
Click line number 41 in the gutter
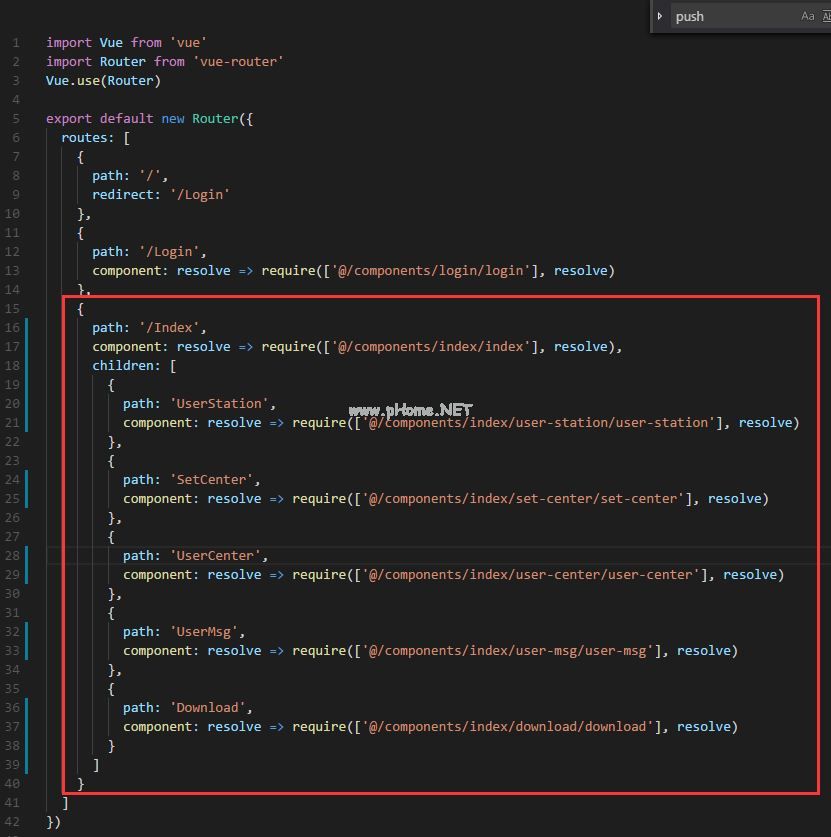click(x=12, y=803)
